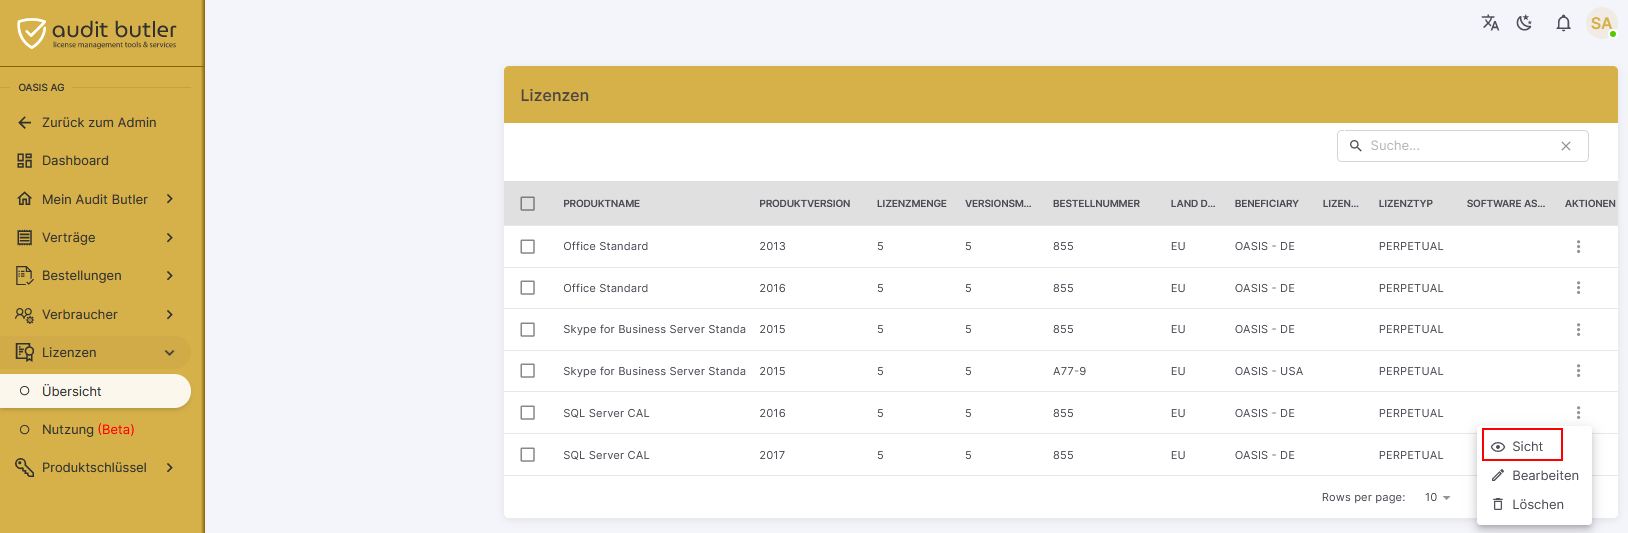The height and width of the screenshot is (533, 1628).
Task: Expand the Verträge chevron
Action: [170, 238]
